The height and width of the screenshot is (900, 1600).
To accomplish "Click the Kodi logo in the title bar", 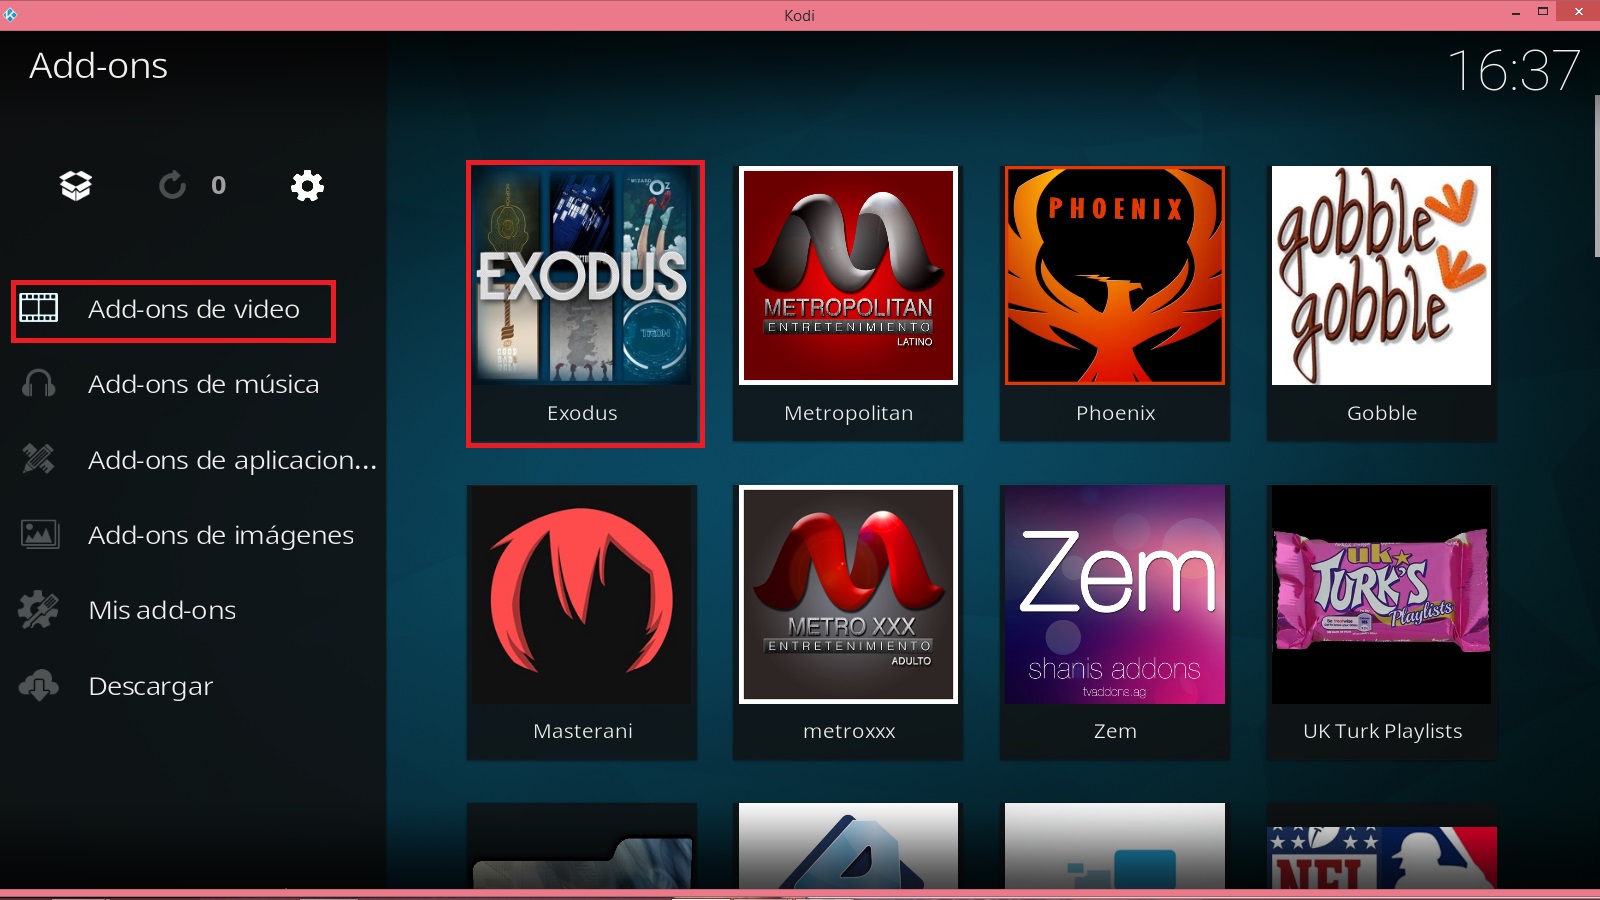I will [12, 15].
